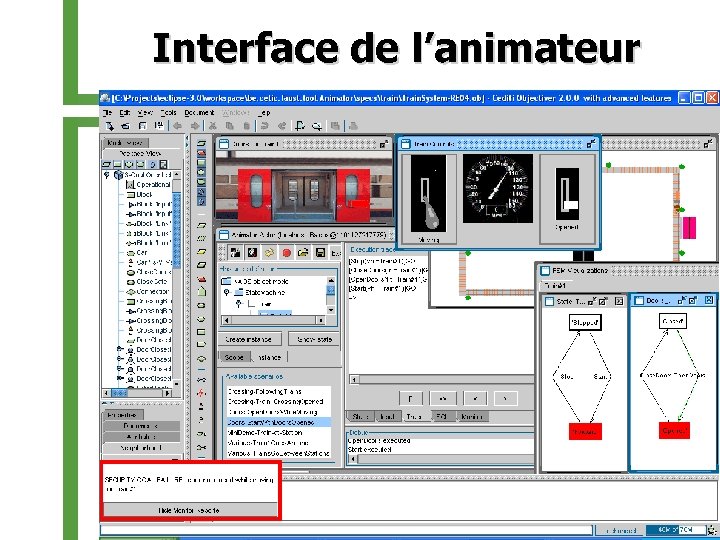Image resolution: width=720 pixels, height=540 pixels.
Task: Click the open folder icon in Animator toolbar
Action: pos(303,253)
